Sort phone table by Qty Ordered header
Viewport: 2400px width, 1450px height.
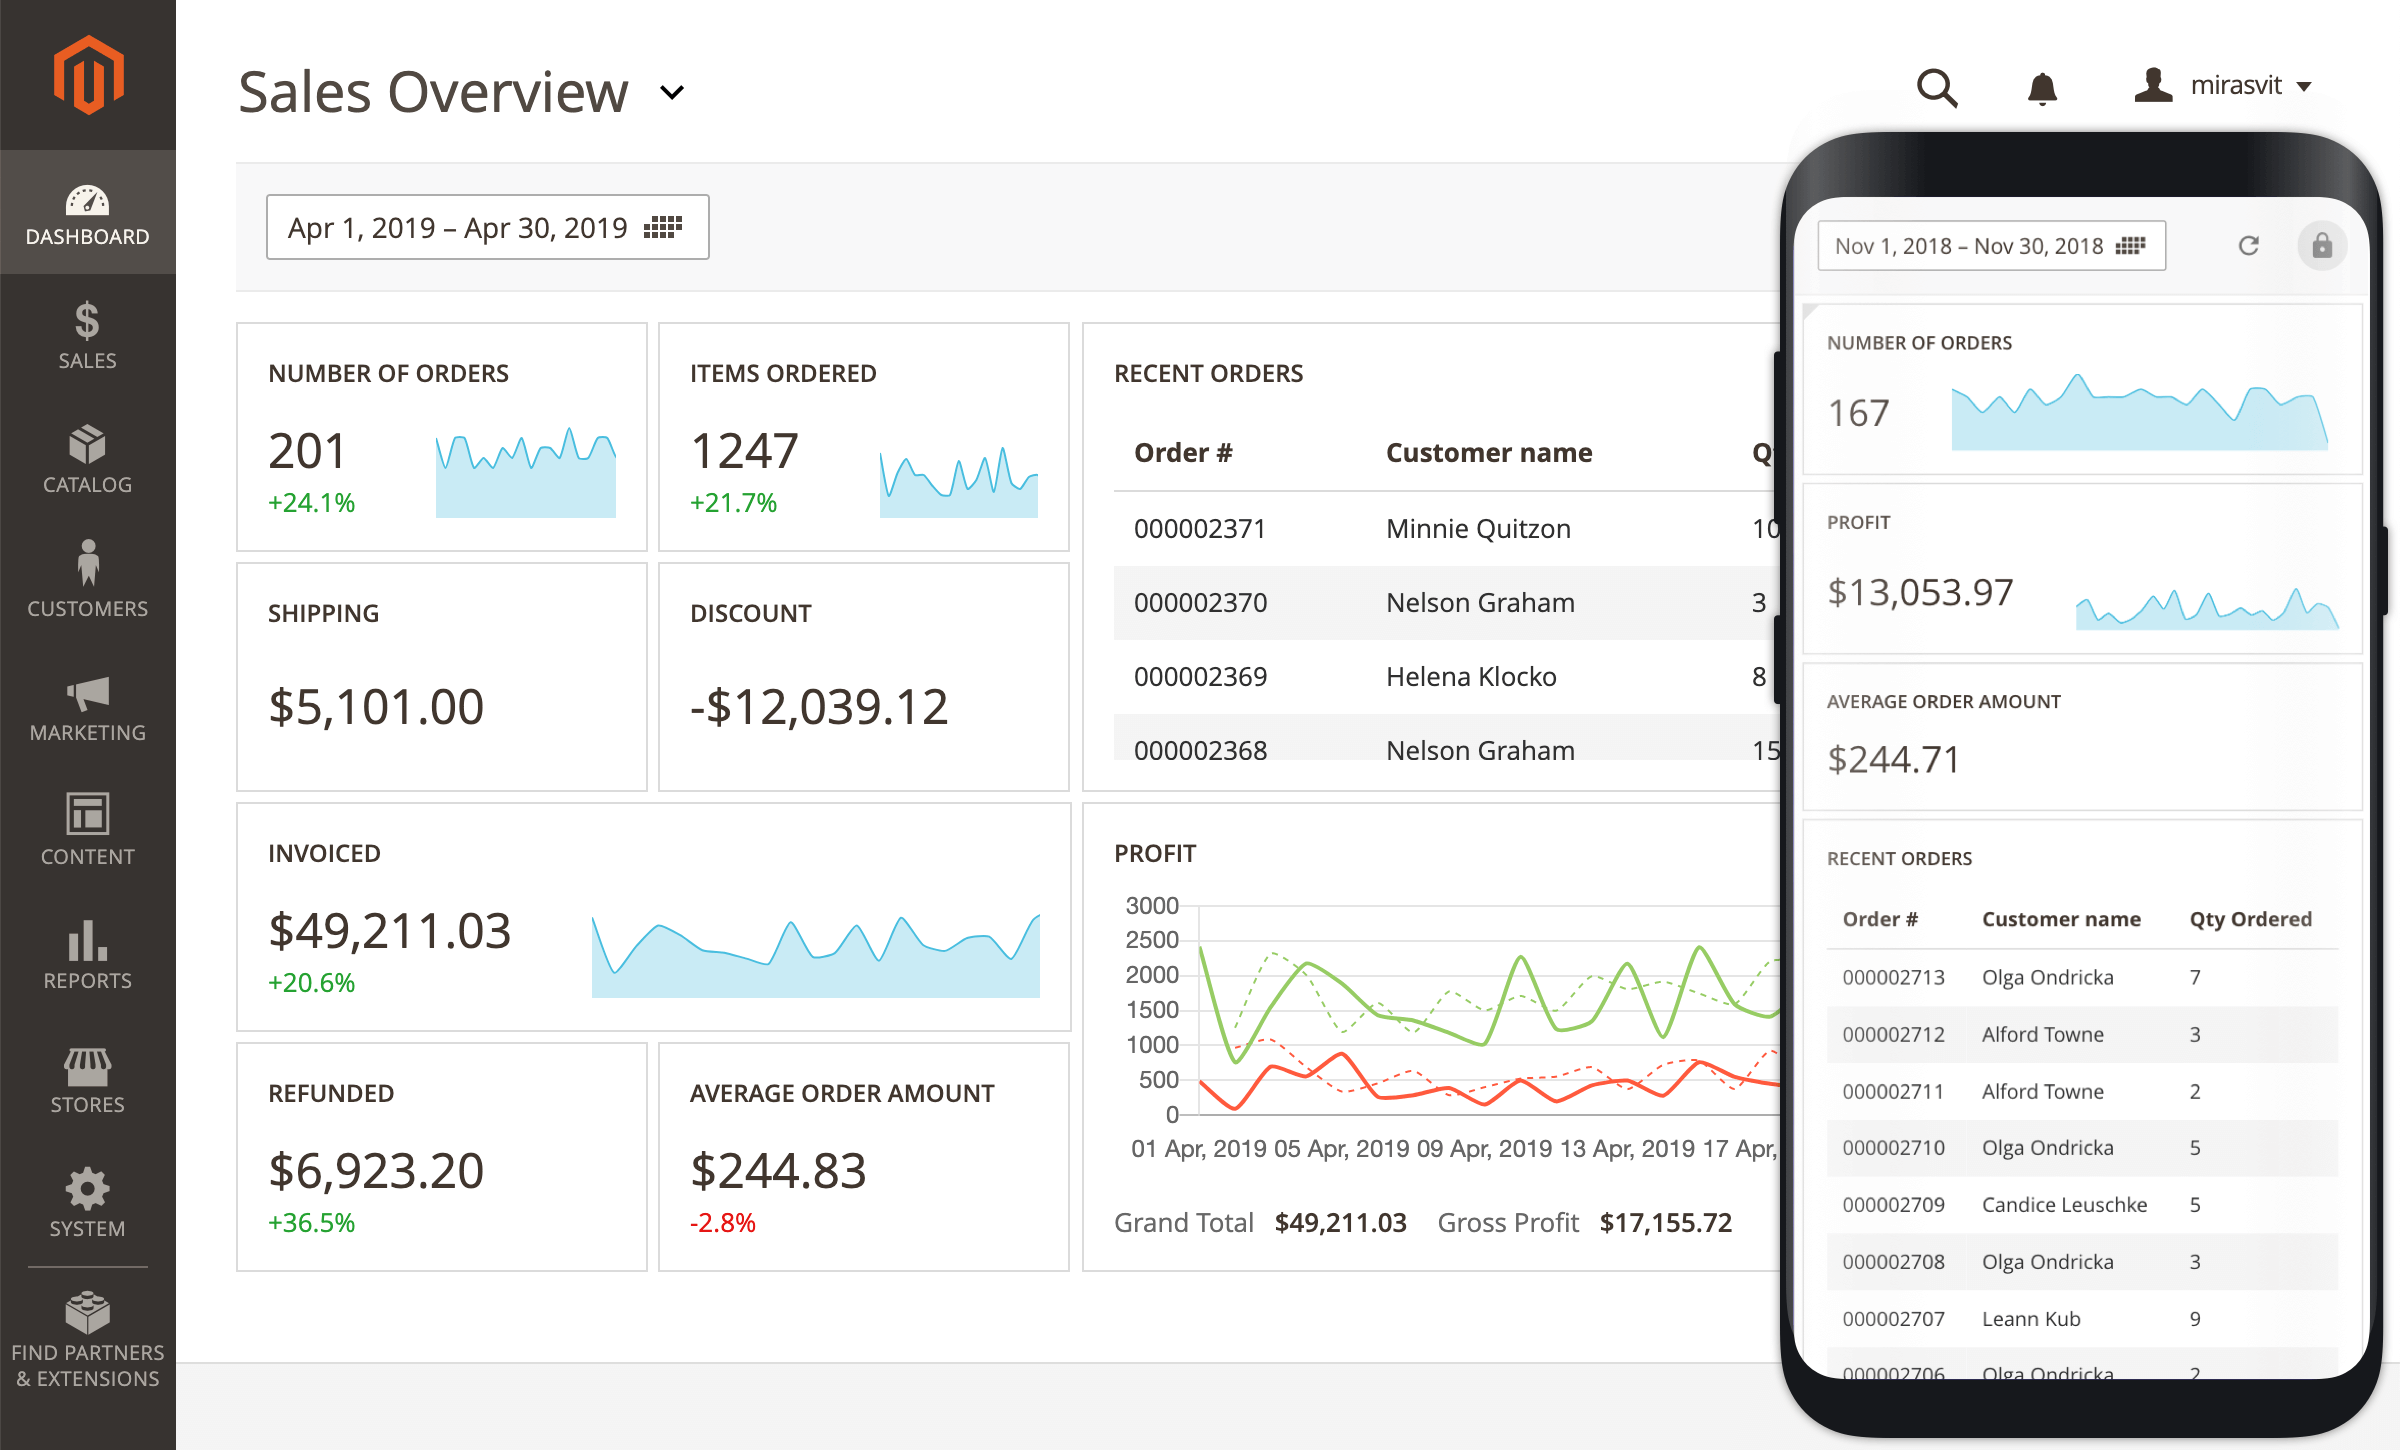[x=2250, y=919]
